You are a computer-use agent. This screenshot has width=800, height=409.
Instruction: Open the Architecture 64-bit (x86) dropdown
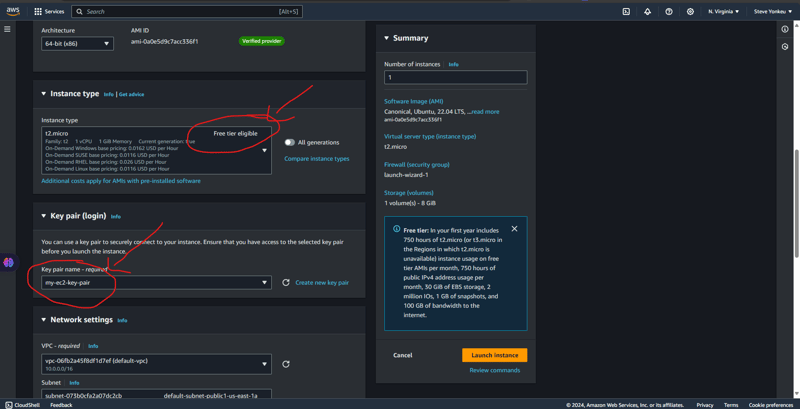pos(78,44)
